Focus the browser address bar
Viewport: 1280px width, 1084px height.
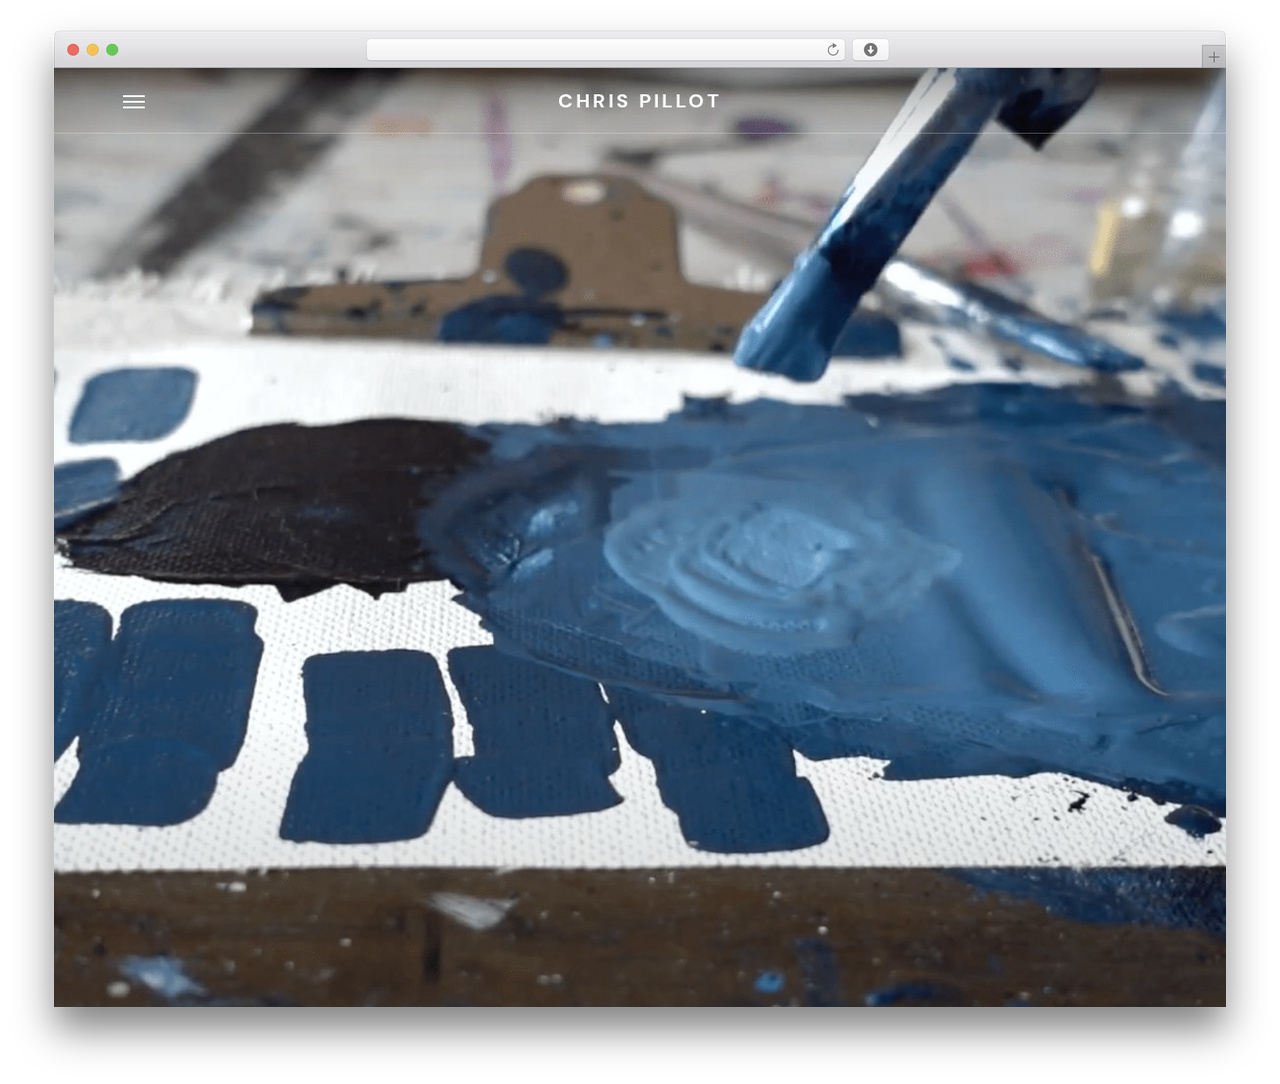605,50
